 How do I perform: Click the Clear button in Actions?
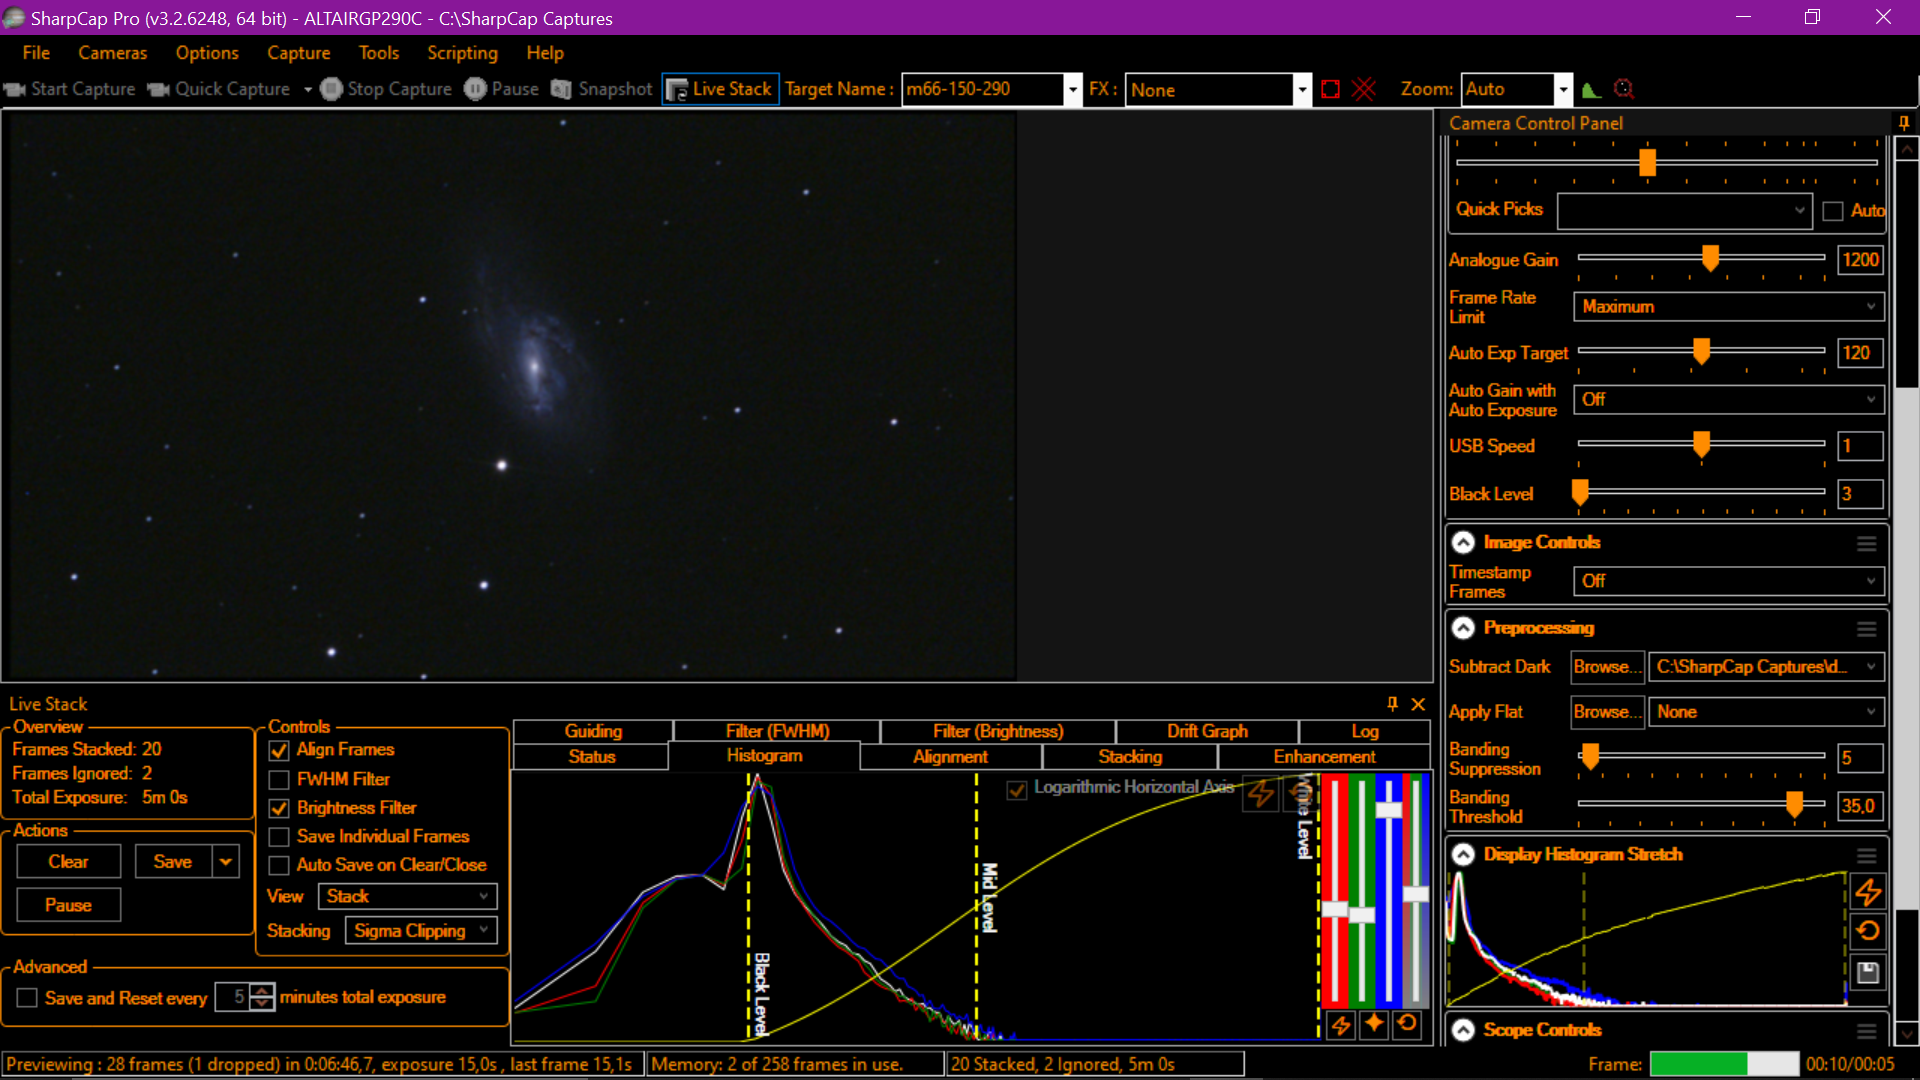pyautogui.click(x=68, y=862)
